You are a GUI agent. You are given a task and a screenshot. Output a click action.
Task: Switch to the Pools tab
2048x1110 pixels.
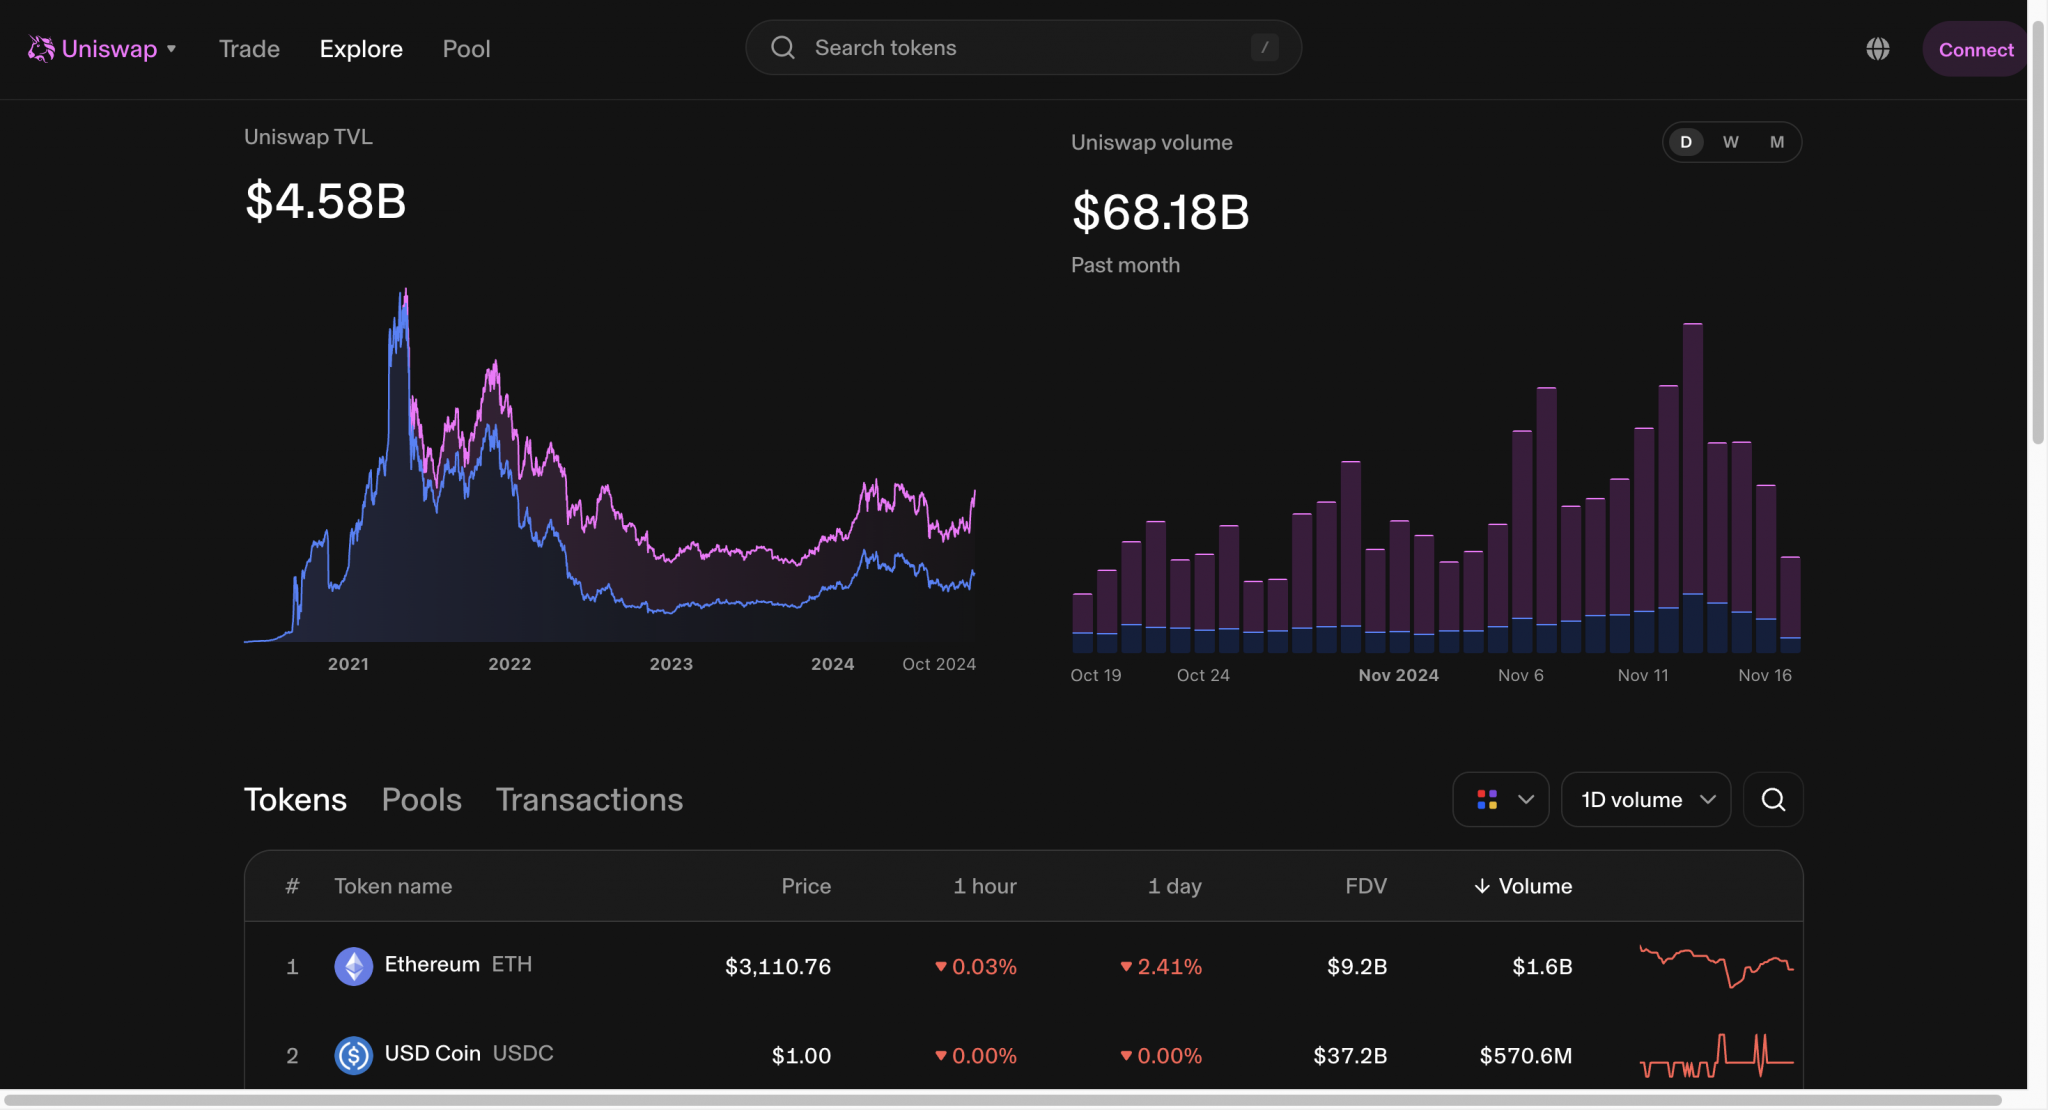point(421,799)
